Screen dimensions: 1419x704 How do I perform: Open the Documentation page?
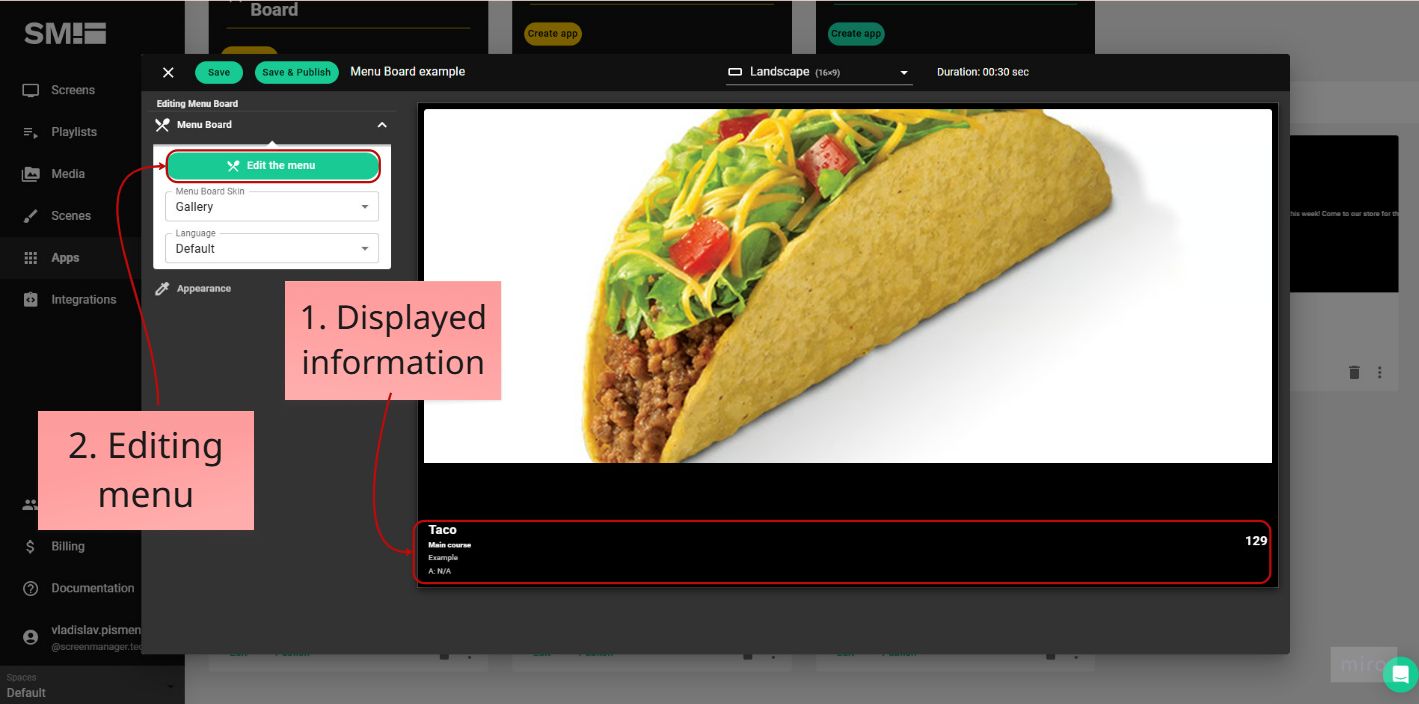click(x=93, y=588)
